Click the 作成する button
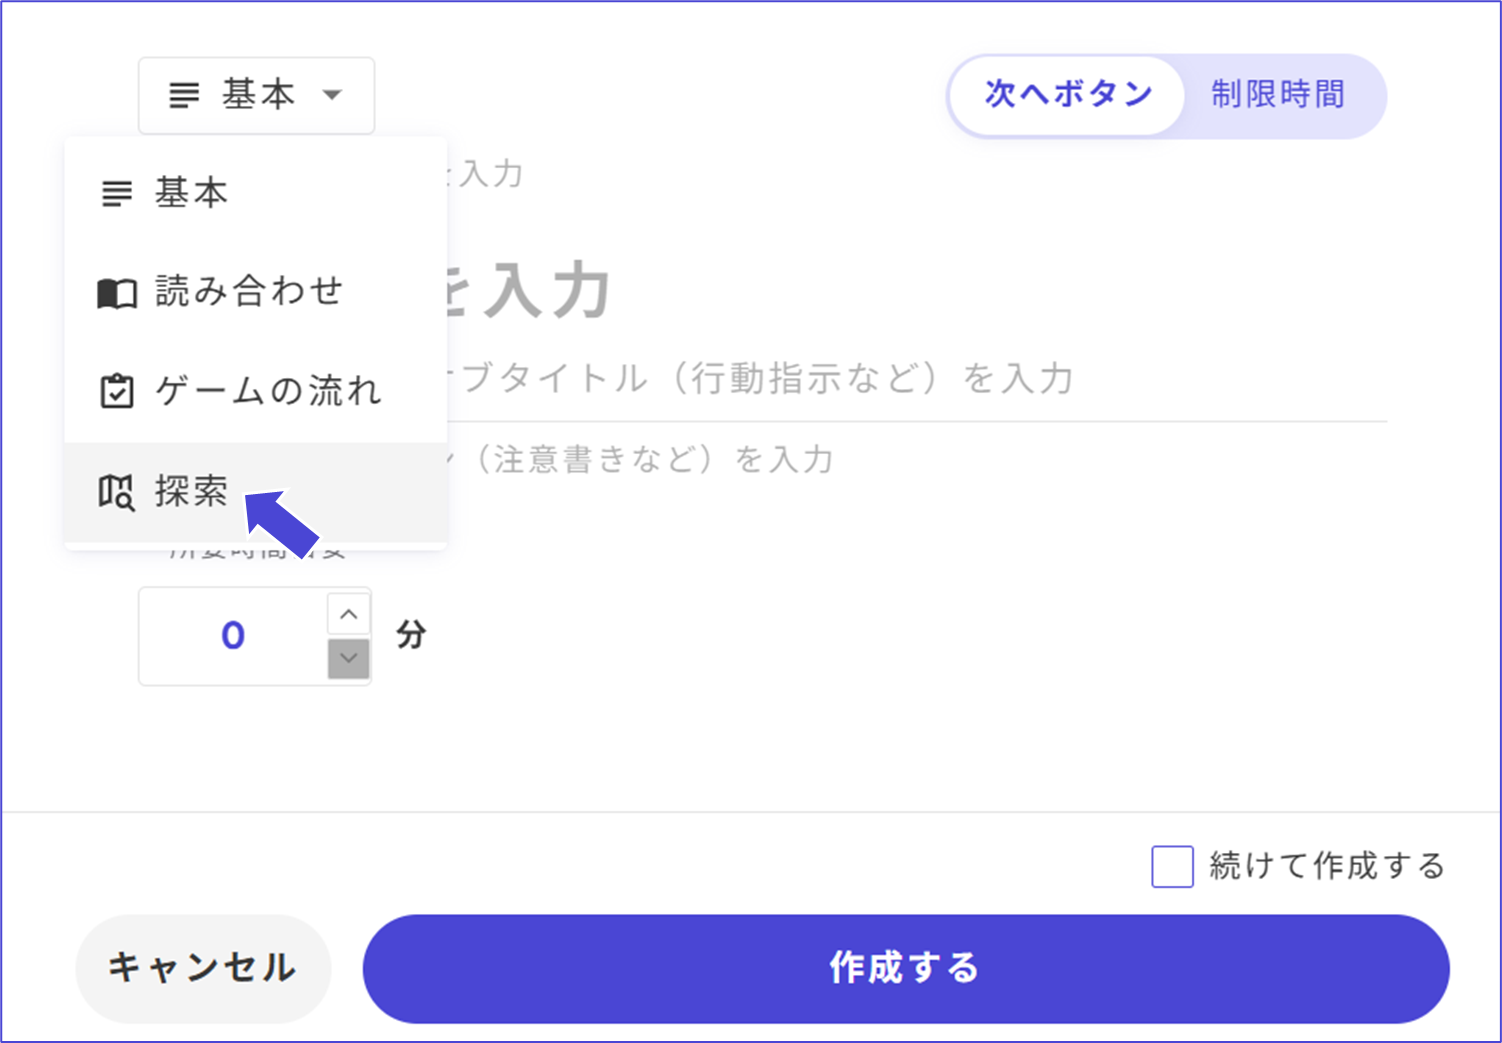The width and height of the screenshot is (1502, 1043). [905, 968]
